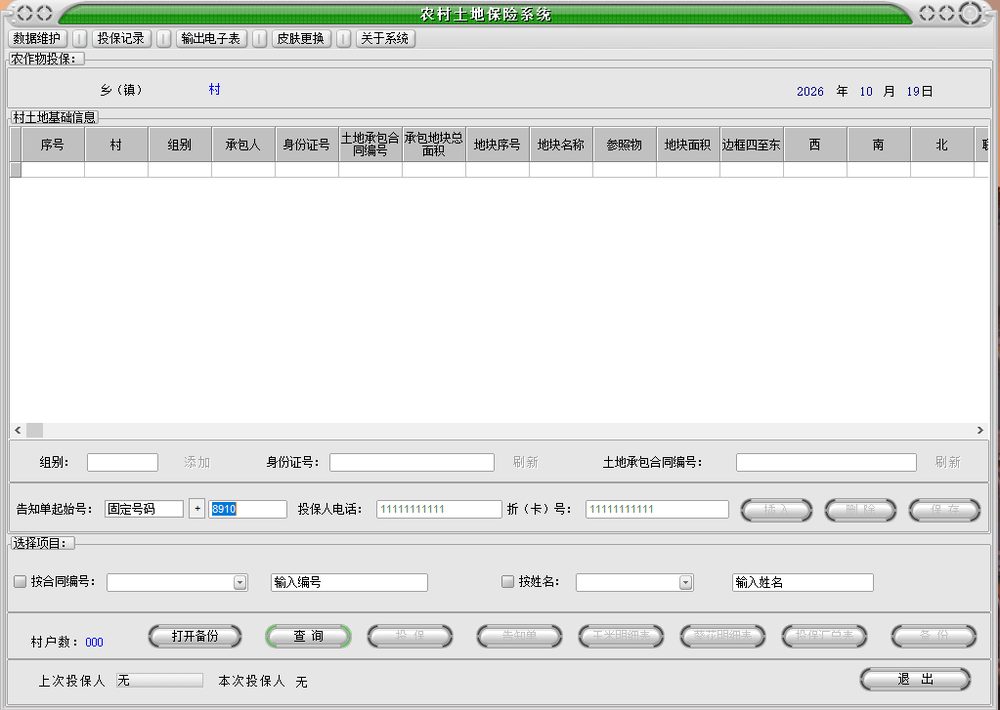Enable the 按合同编号 checkbox
This screenshot has height=710, width=1000.
(x=20, y=581)
